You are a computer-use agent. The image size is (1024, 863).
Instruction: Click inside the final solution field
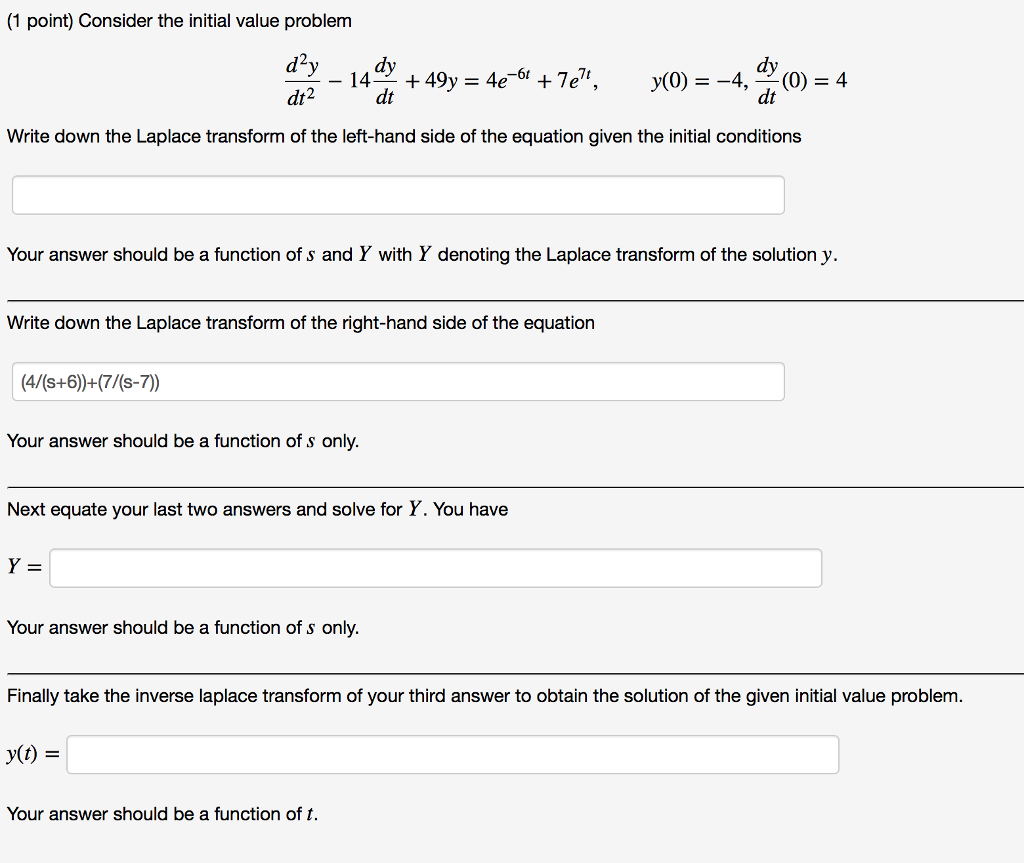click(x=452, y=754)
